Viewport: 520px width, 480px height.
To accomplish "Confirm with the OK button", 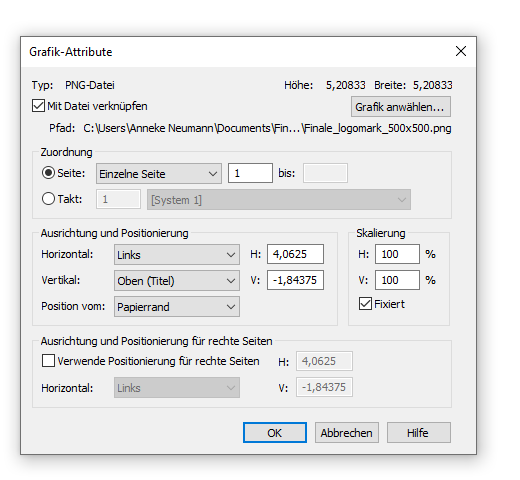I will tap(275, 433).
